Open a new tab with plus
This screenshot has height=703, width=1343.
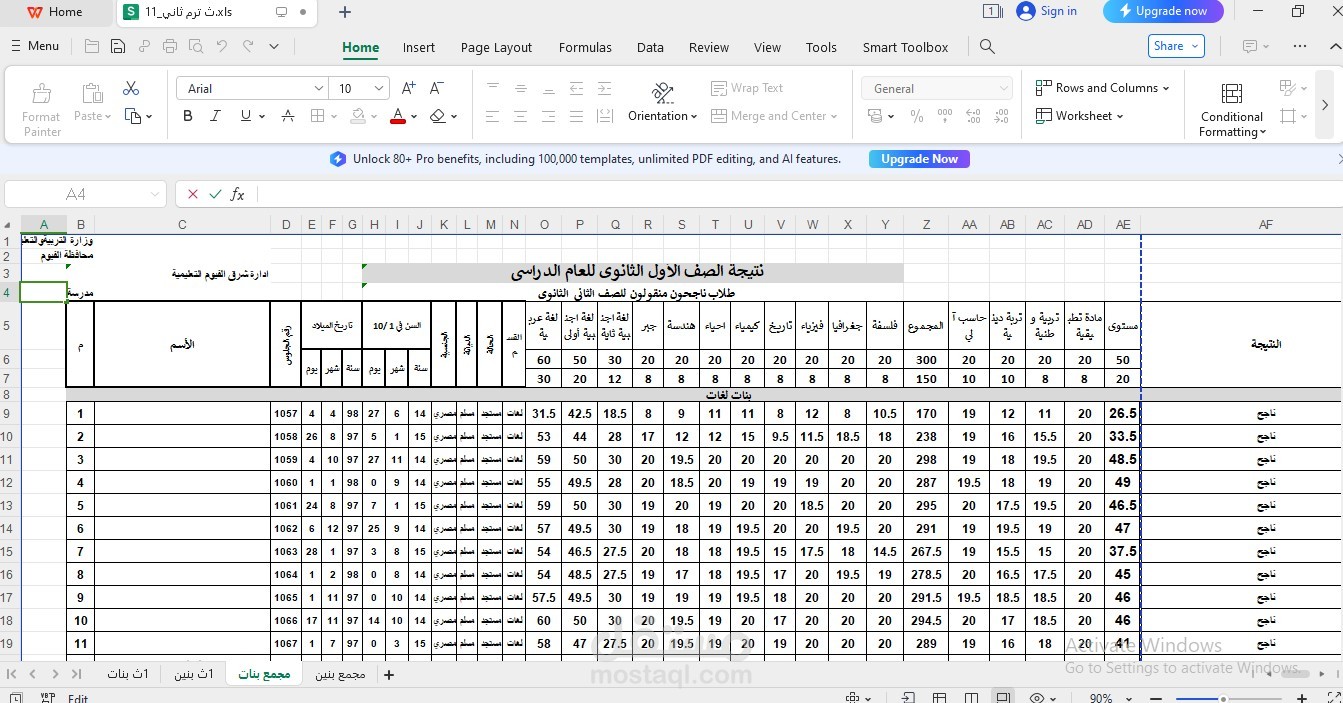click(x=345, y=12)
